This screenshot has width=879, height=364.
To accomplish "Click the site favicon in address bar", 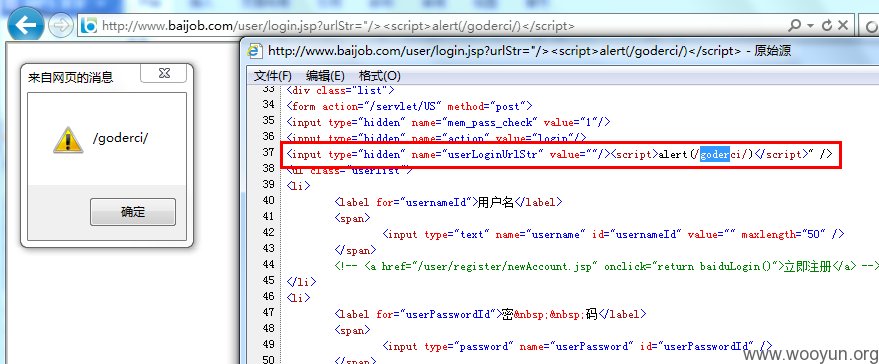I will coord(89,26).
